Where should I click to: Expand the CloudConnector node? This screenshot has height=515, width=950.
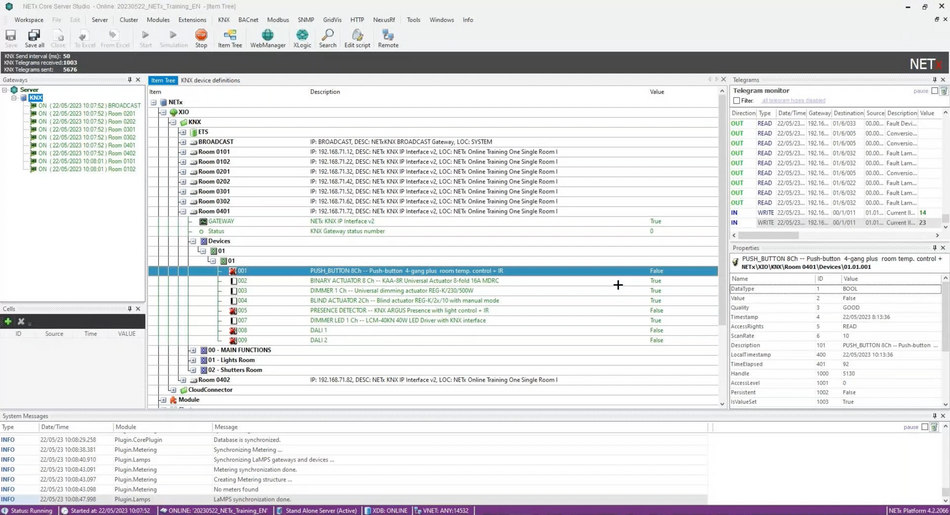[173, 390]
